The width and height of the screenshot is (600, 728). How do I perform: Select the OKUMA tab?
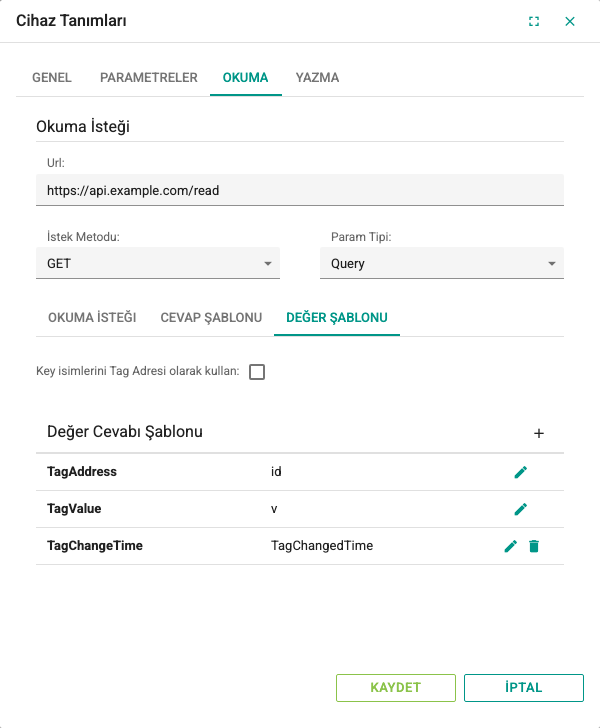(x=246, y=78)
